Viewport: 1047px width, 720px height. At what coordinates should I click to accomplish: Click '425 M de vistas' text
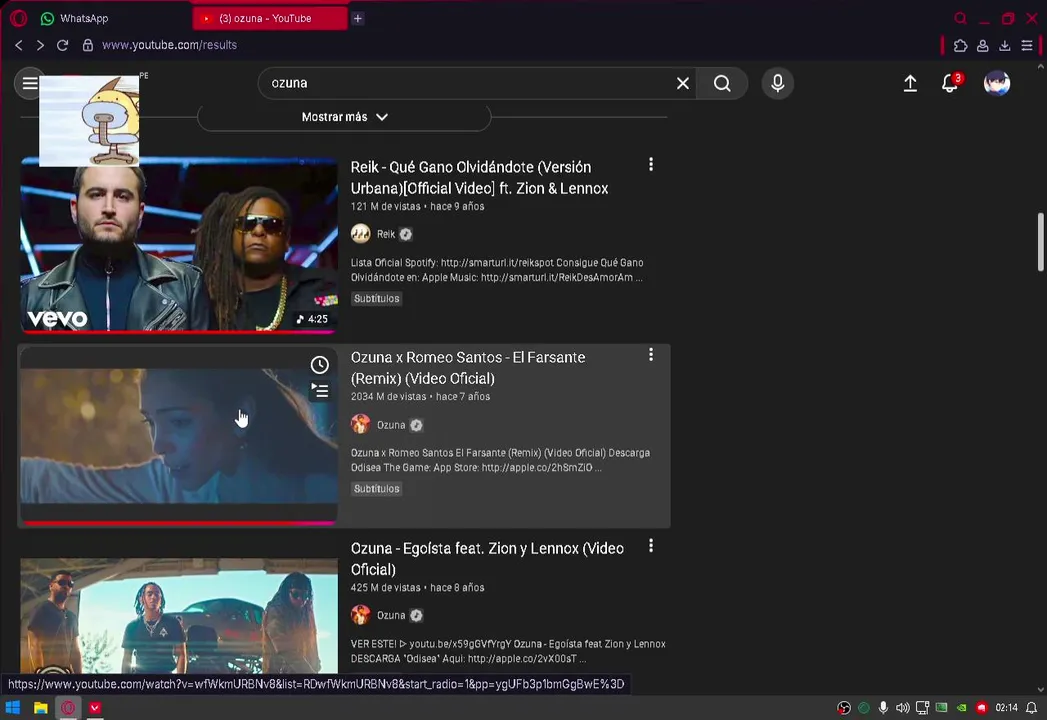click(385, 588)
